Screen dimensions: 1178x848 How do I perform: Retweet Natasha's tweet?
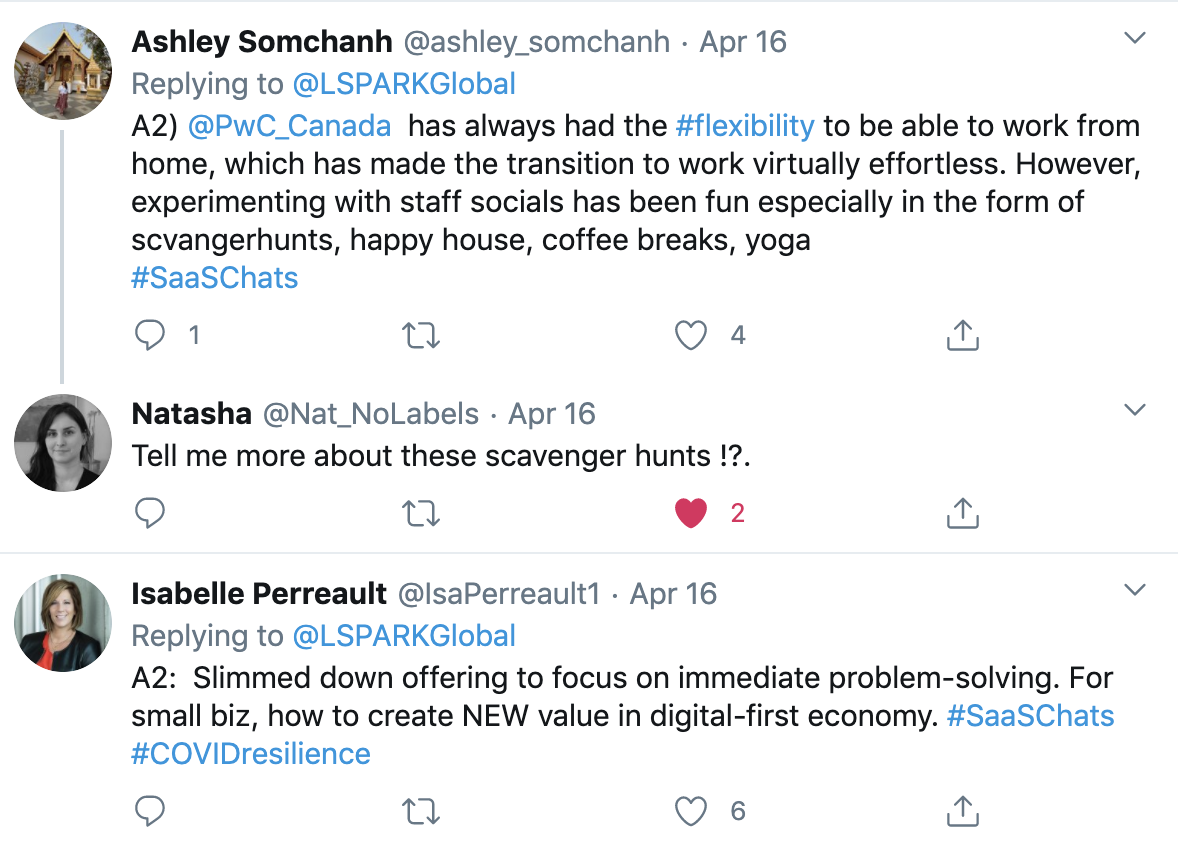(x=421, y=513)
